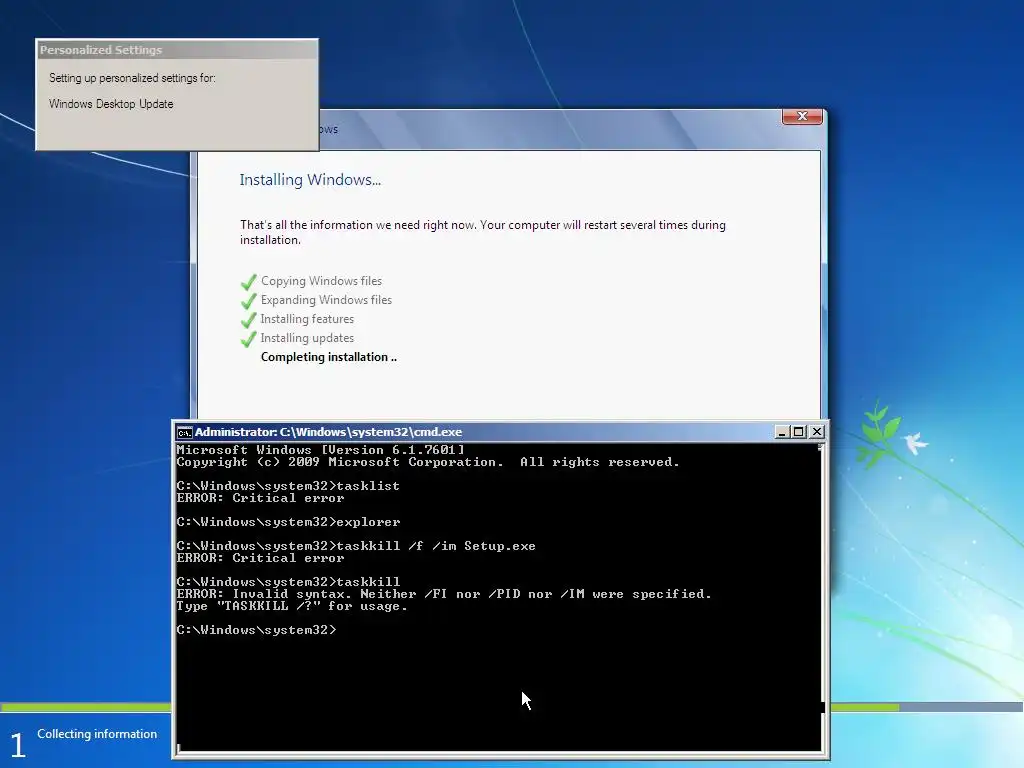Close the Administrator cmd.exe window

click(x=816, y=432)
